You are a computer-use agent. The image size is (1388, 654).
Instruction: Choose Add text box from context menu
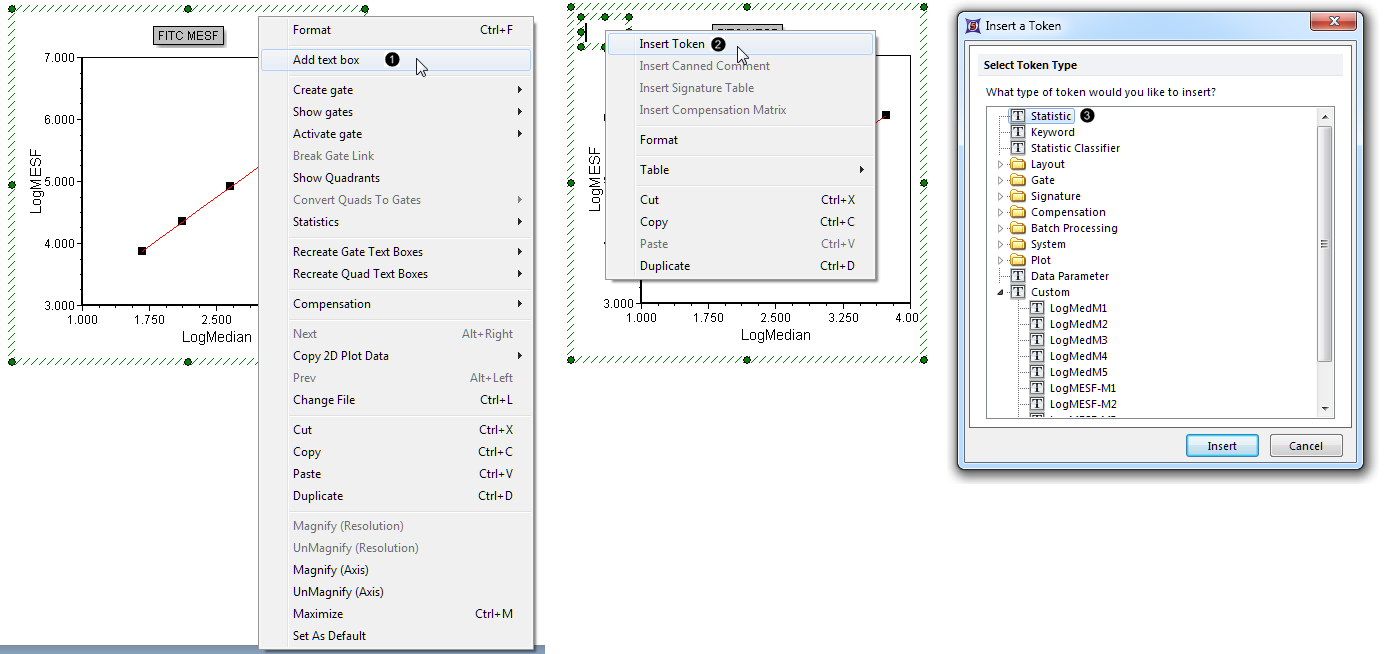(326, 60)
